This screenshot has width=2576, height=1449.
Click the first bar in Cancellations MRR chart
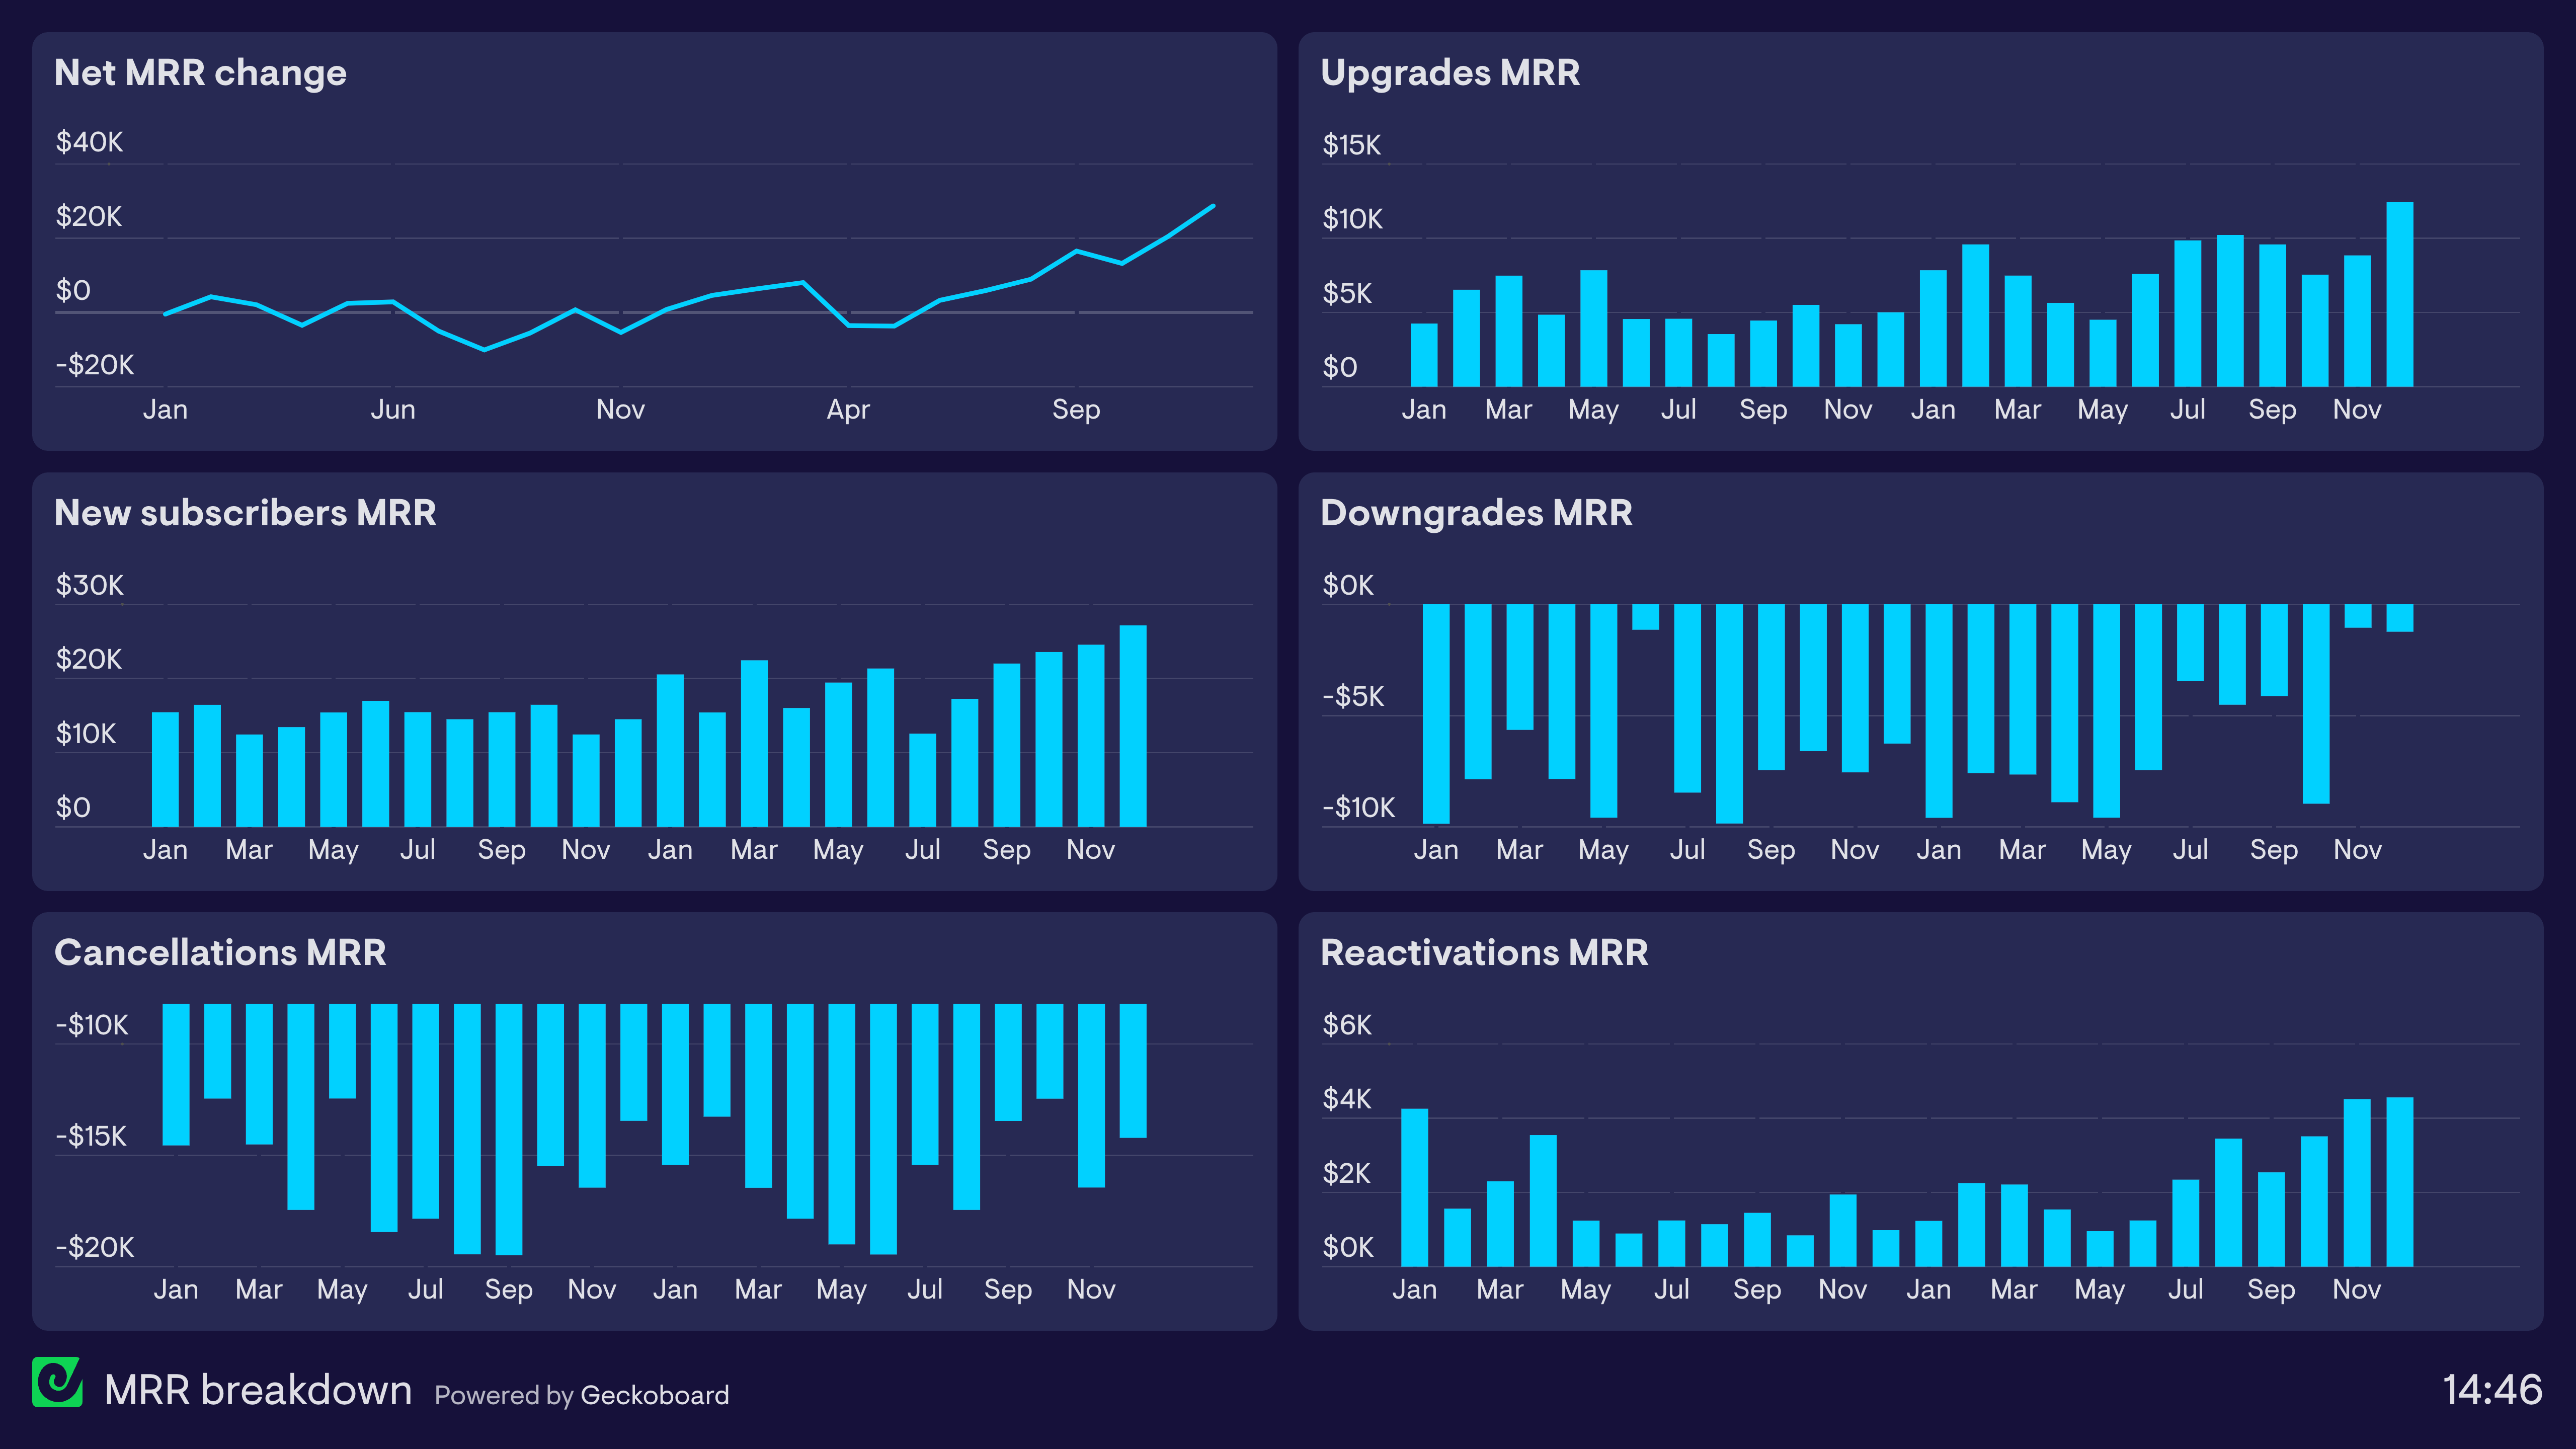(x=176, y=1074)
